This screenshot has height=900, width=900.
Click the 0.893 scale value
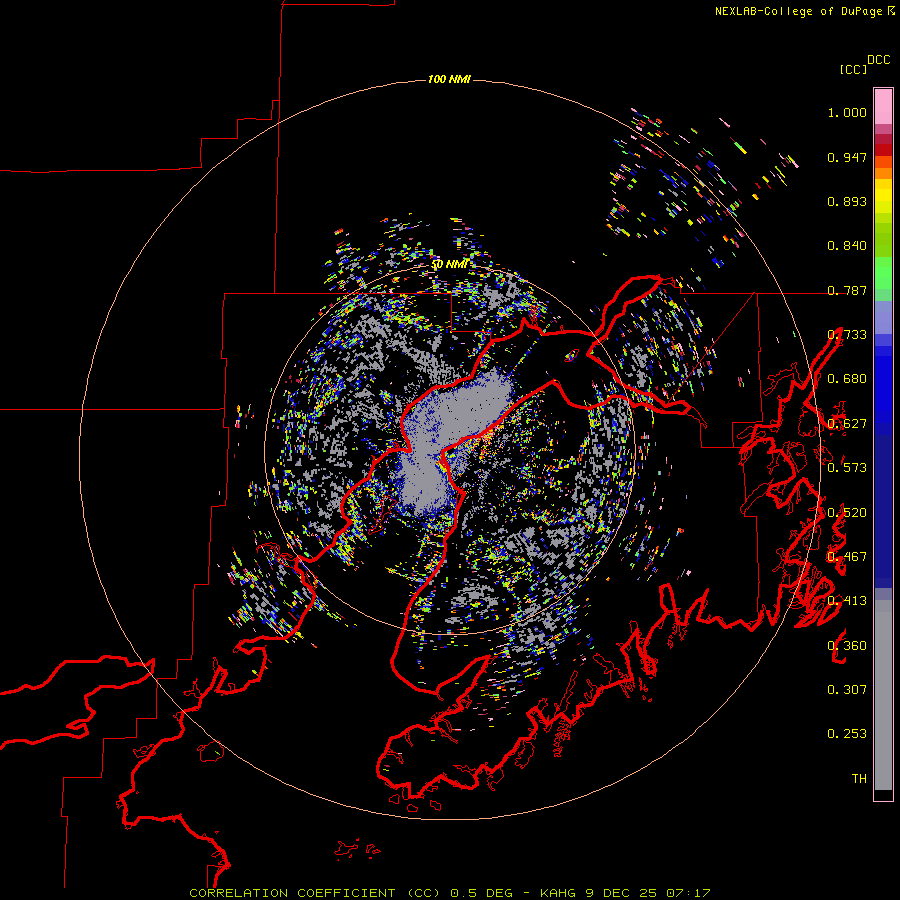pyautogui.click(x=847, y=201)
